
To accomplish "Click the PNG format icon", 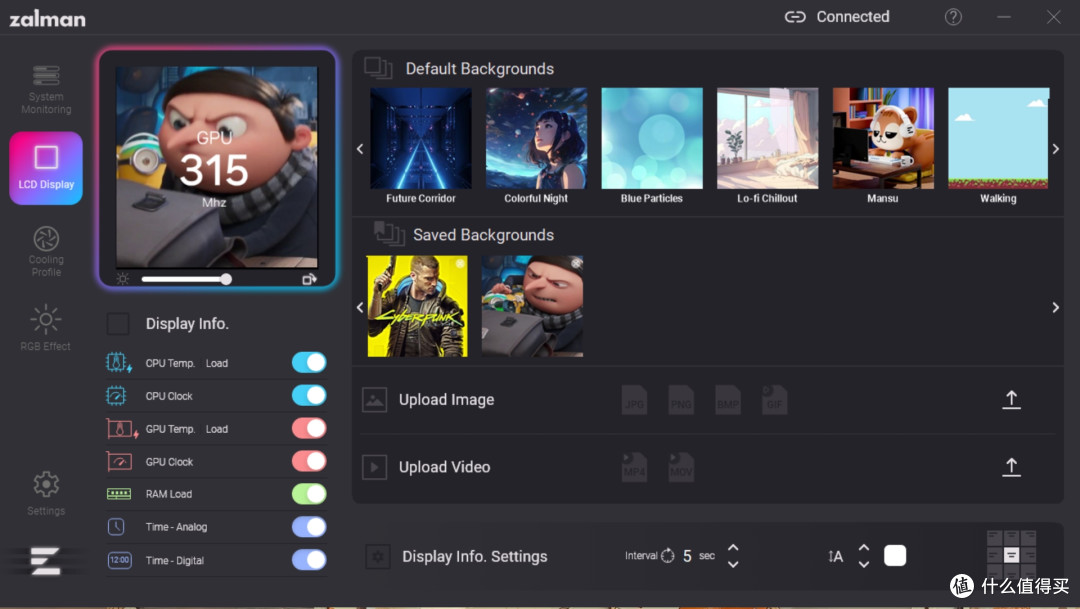I will tap(681, 400).
